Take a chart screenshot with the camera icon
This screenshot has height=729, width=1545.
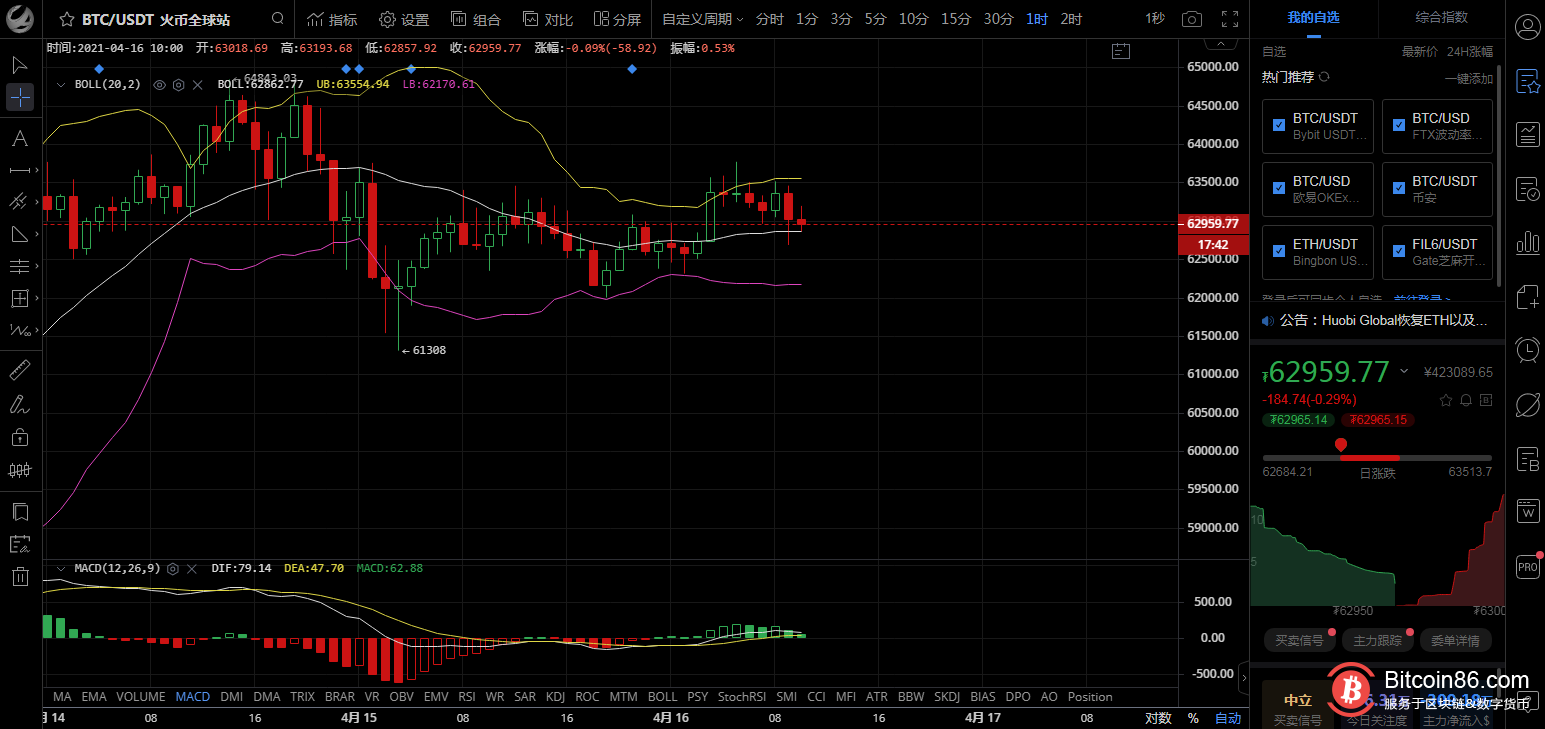click(x=1191, y=19)
